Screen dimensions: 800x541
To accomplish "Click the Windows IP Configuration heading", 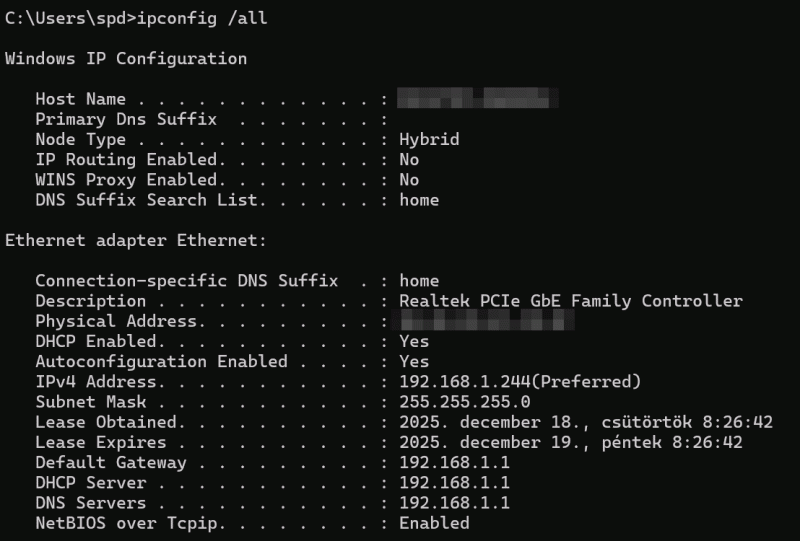I will [126, 58].
